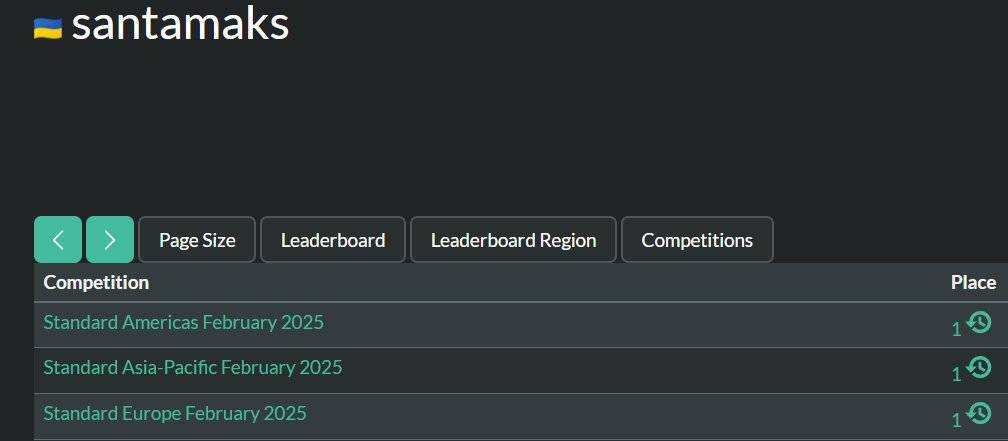Click the Competition column header
The image size is (1008, 441).
click(x=96, y=283)
